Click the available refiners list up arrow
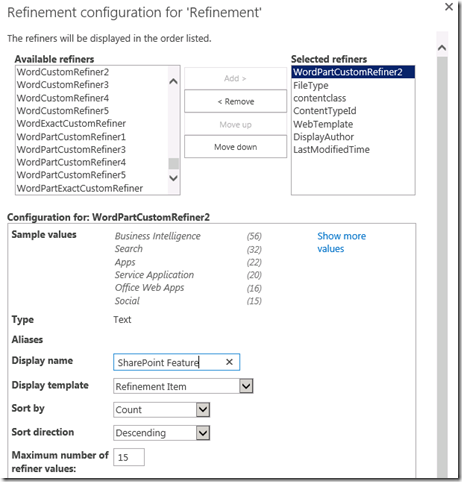 [173, 81]
